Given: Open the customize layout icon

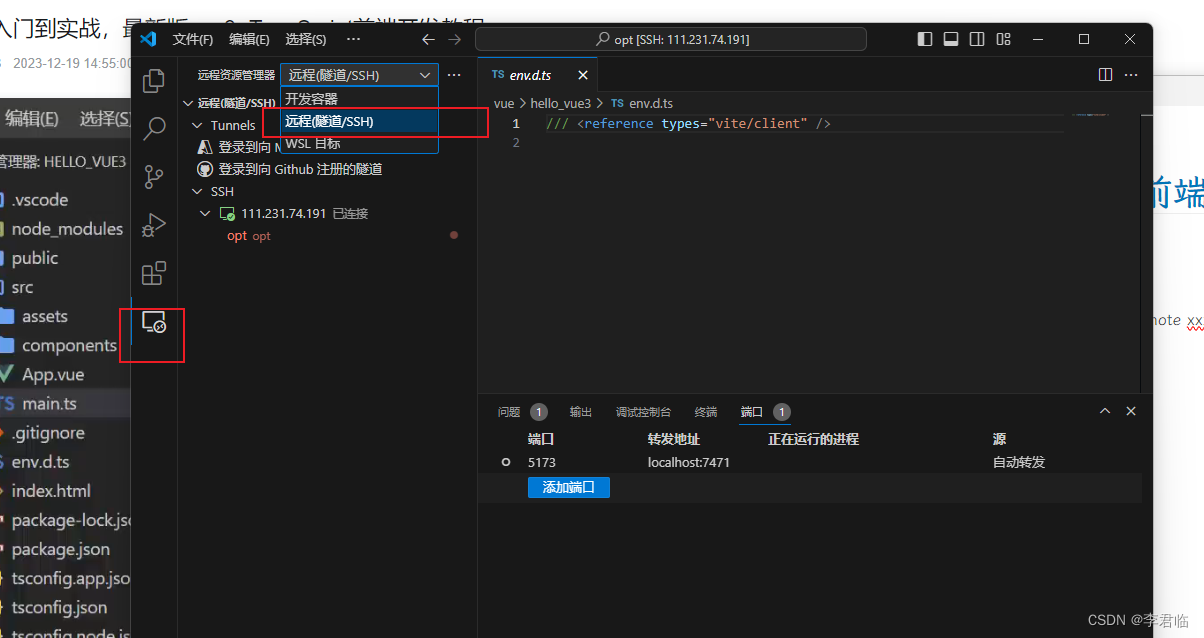Looking at the screenshot, I should click(1003, 39).
